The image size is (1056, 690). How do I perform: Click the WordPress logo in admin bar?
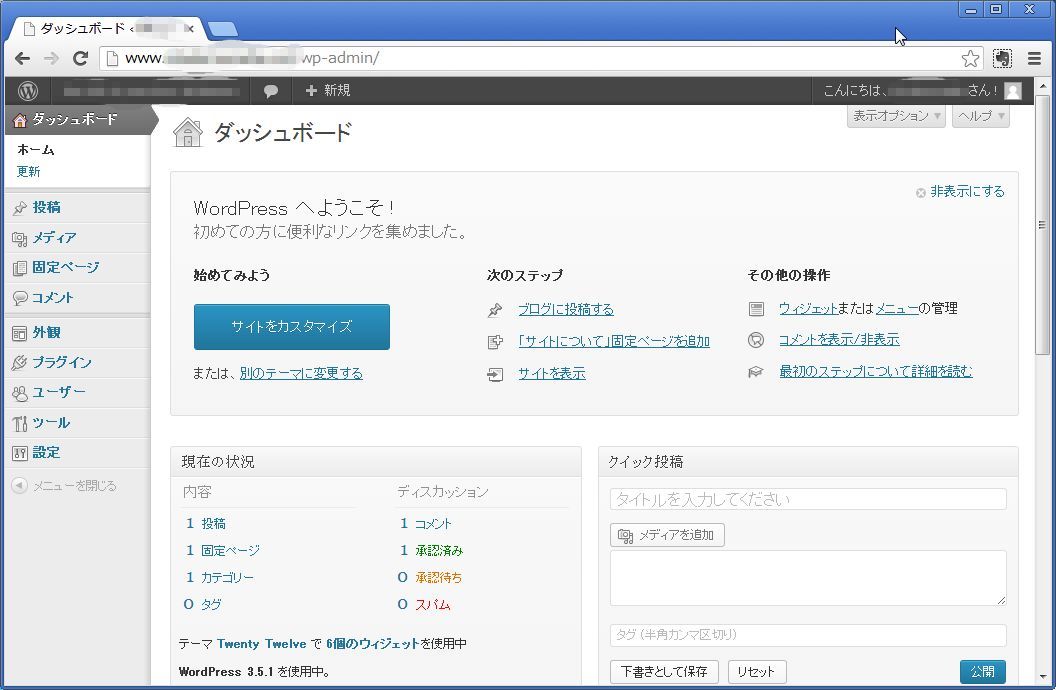point(28,90)
